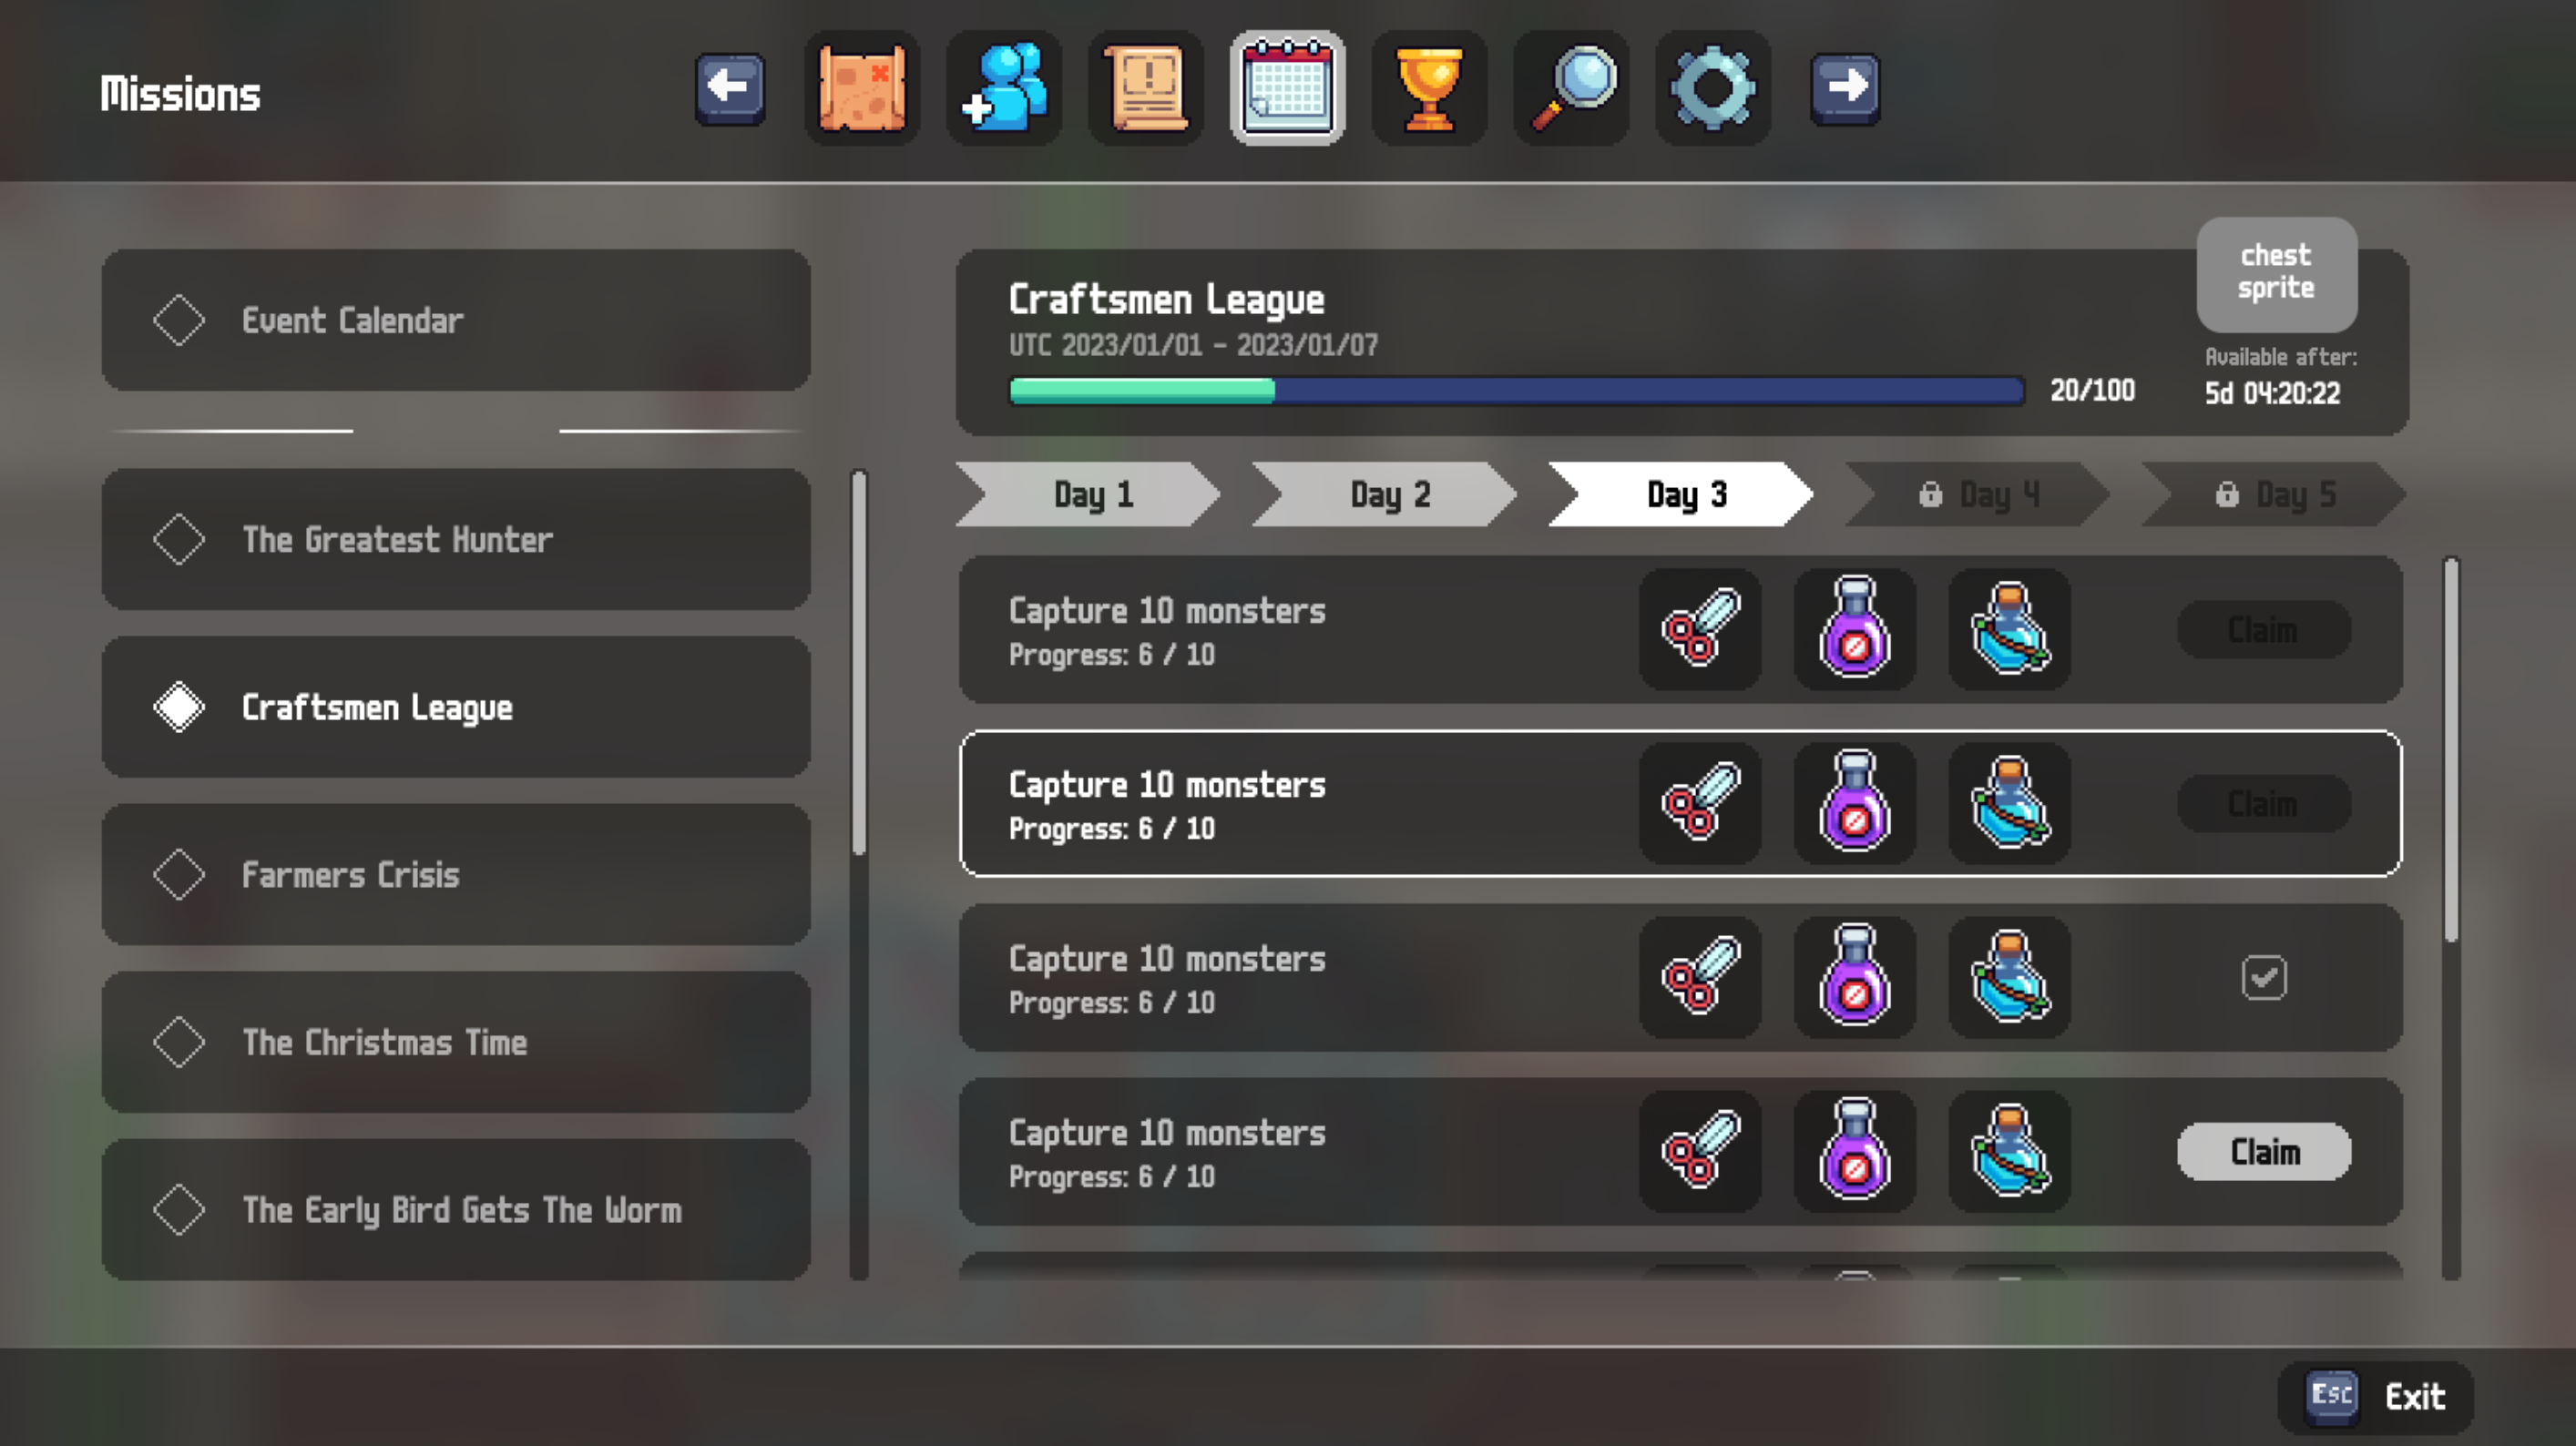Open the quest scroll icon
Screen dimensions: 2576x1446
(1145, 88)
